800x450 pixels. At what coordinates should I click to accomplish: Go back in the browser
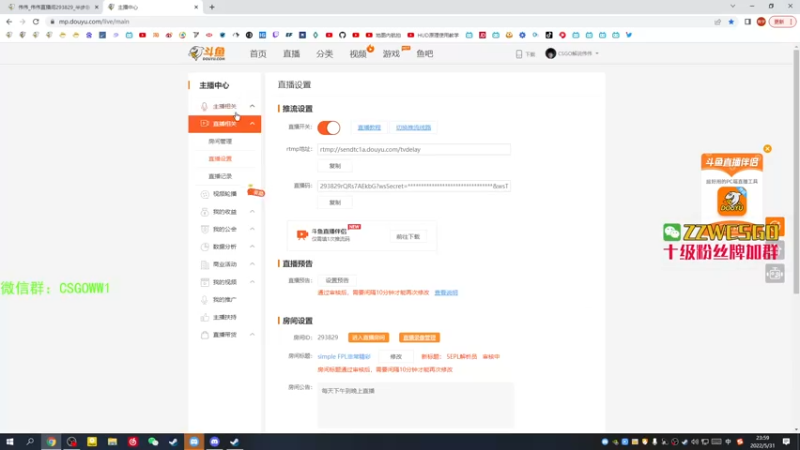pyautogui.click(x=9, y=21)
